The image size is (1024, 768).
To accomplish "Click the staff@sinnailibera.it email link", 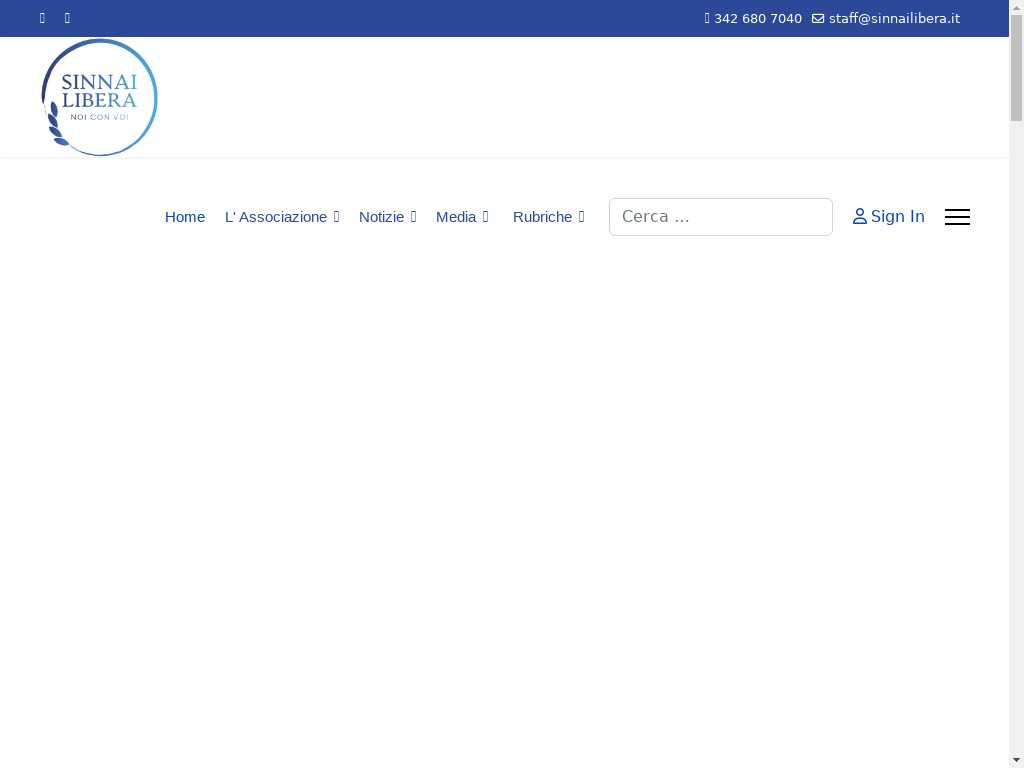I will (894, 18).
